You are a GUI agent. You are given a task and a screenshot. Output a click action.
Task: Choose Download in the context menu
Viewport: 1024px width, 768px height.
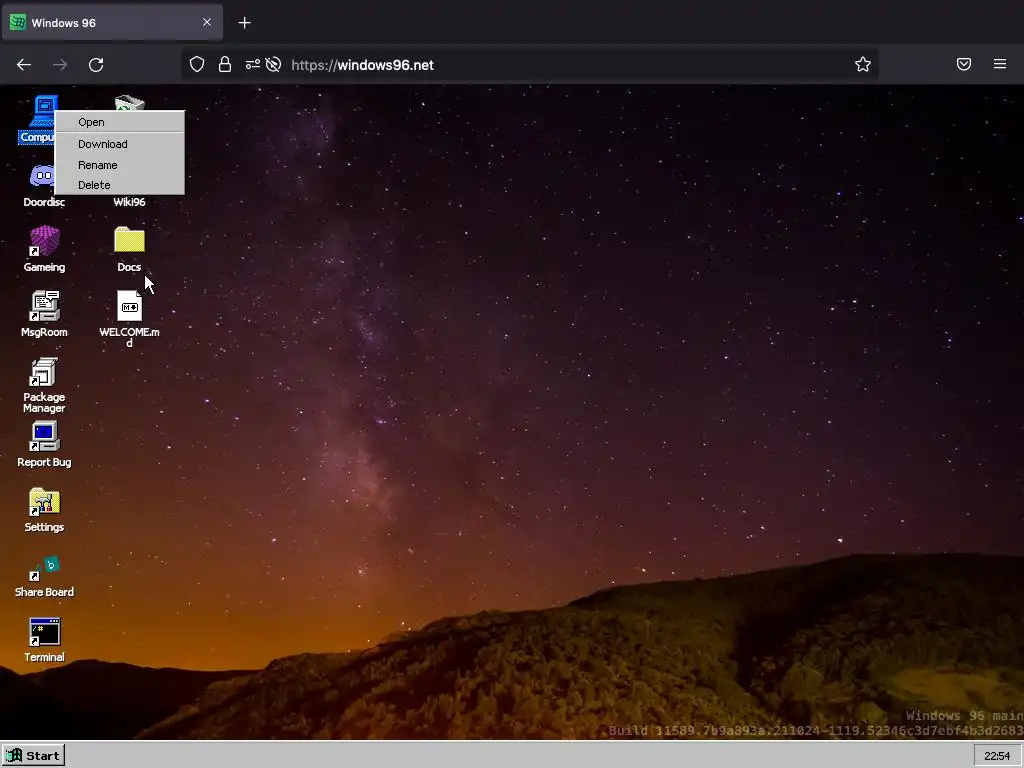pos(120,144)
